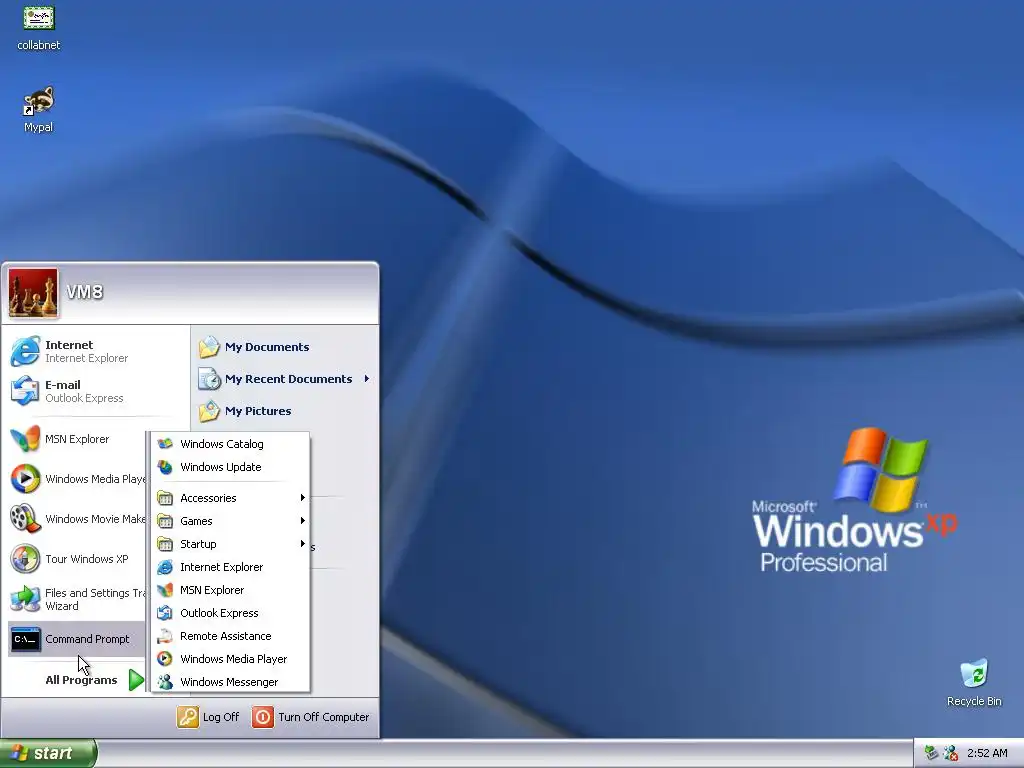Click Turn Off Computer button
1024x768 pixels.
click(311, 717)
